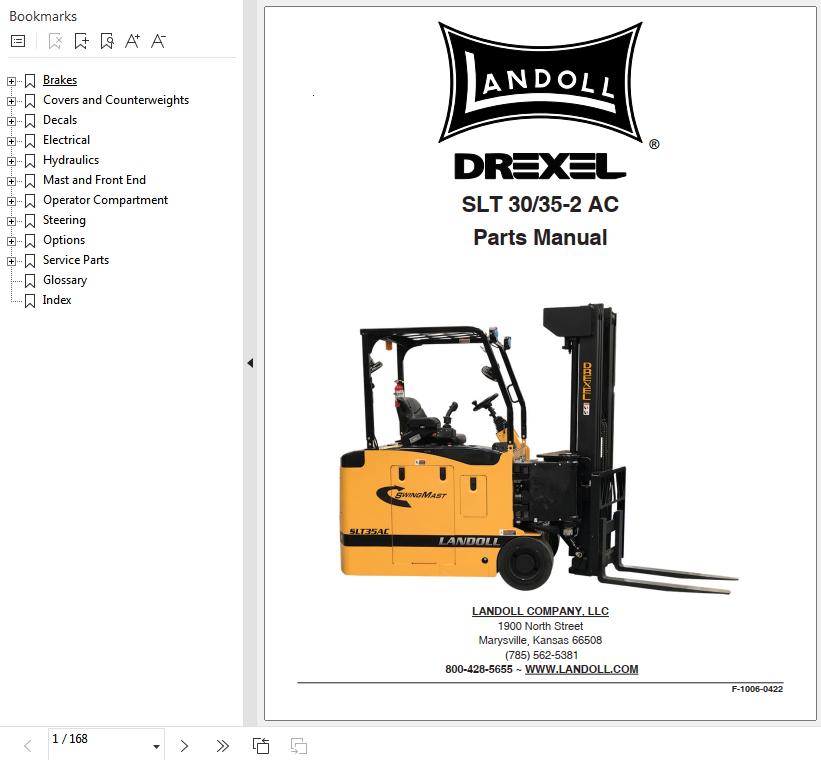The image size is (821, 760).
Task: Collapse the bookmarks panel with arrow
Action: pos(250,362)
